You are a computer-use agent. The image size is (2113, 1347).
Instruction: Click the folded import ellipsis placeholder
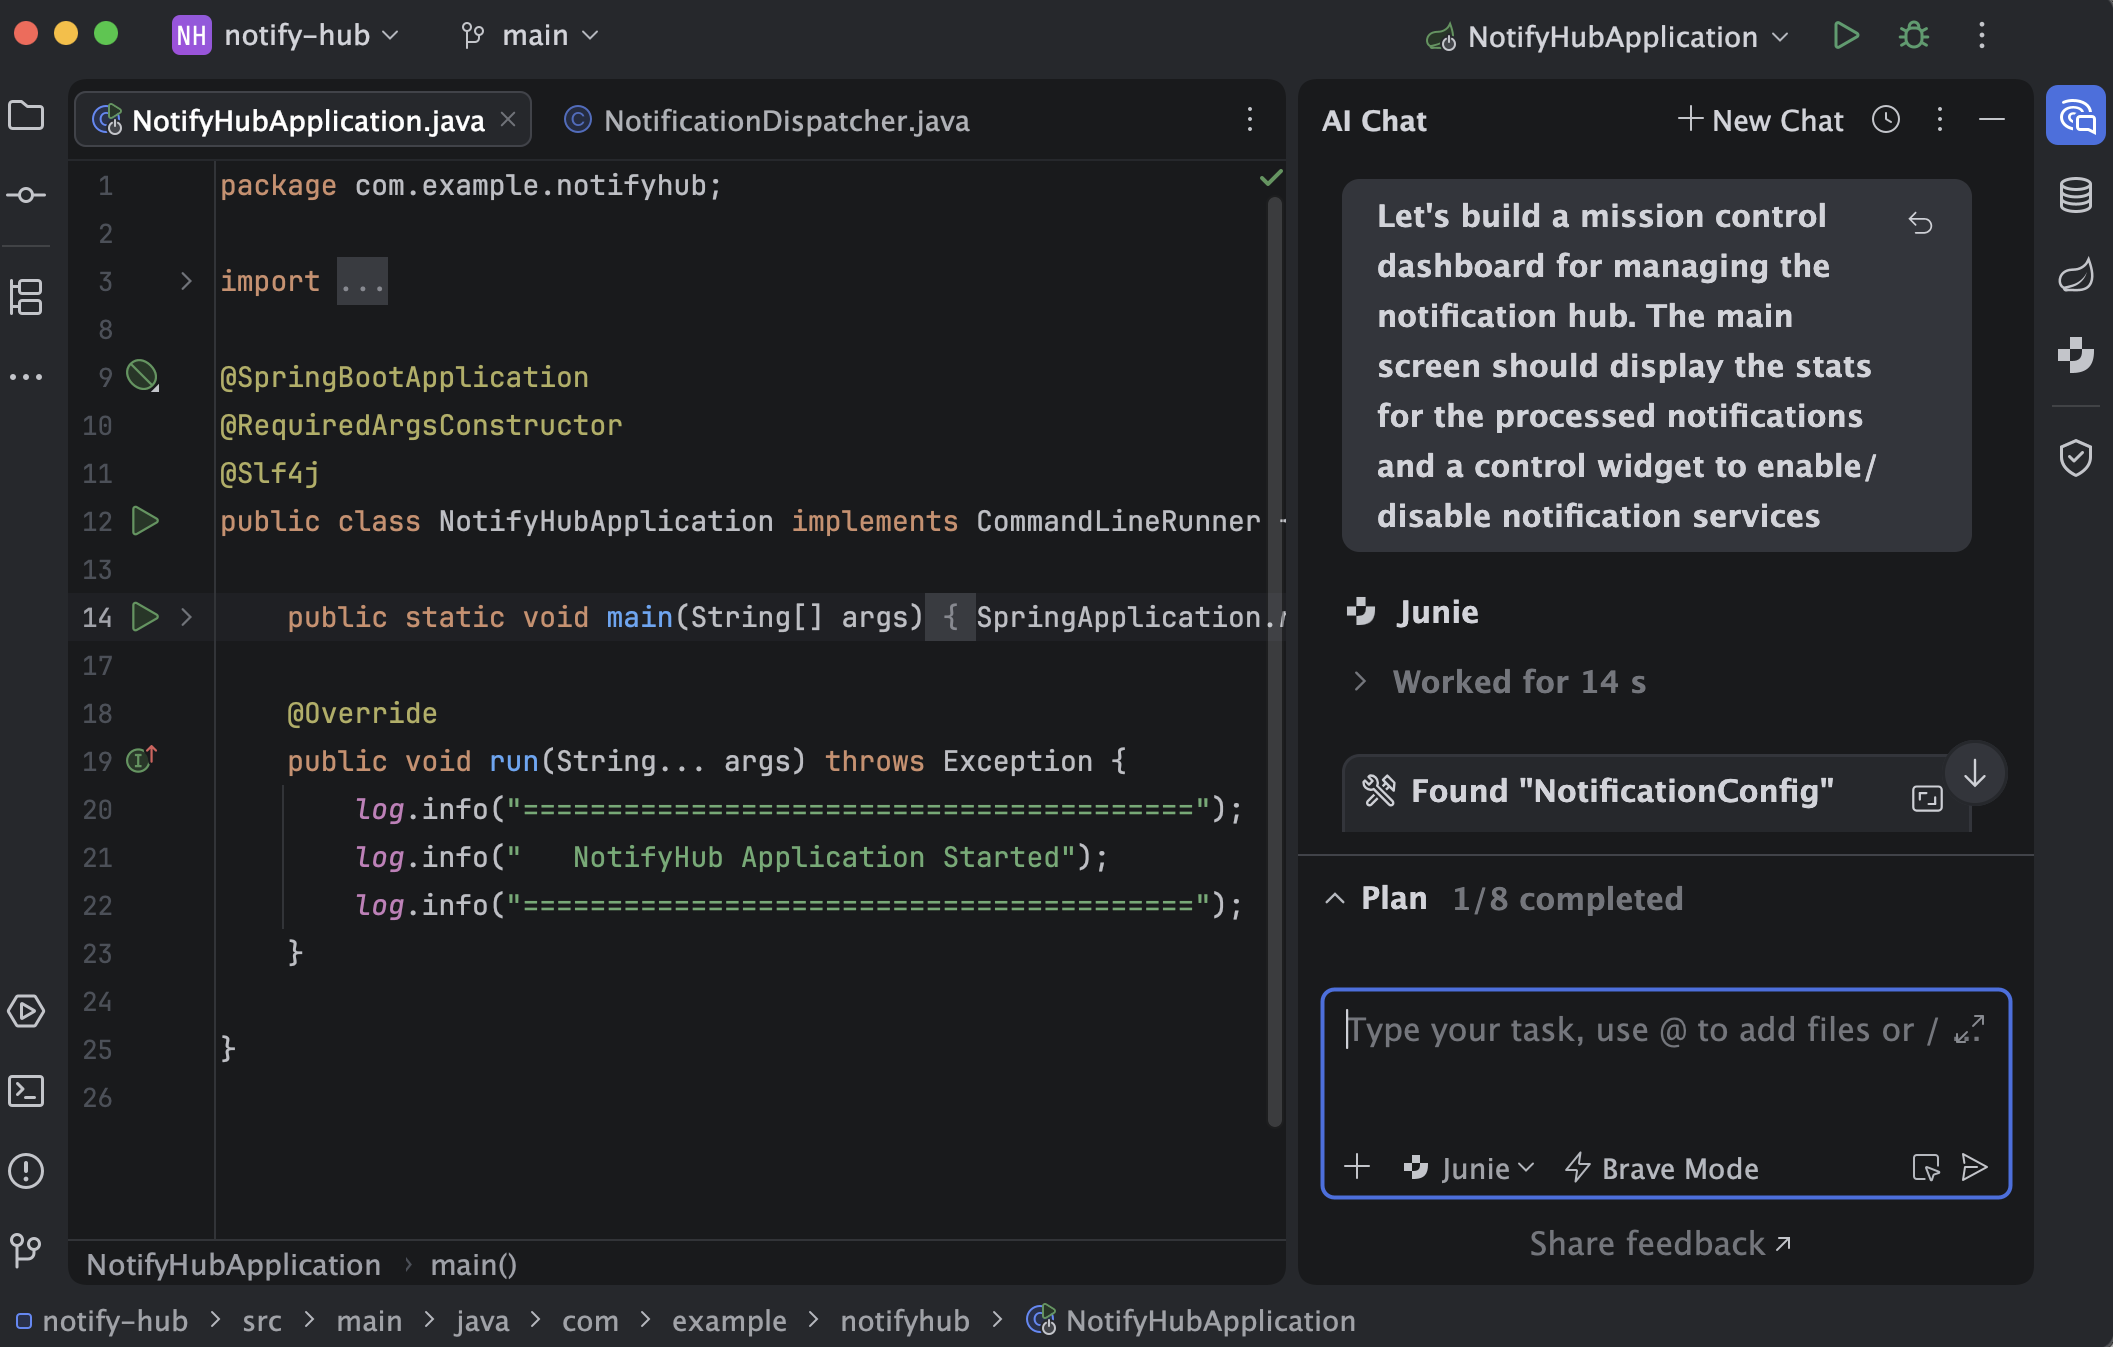pyautogui.click(x=362, y=282)
